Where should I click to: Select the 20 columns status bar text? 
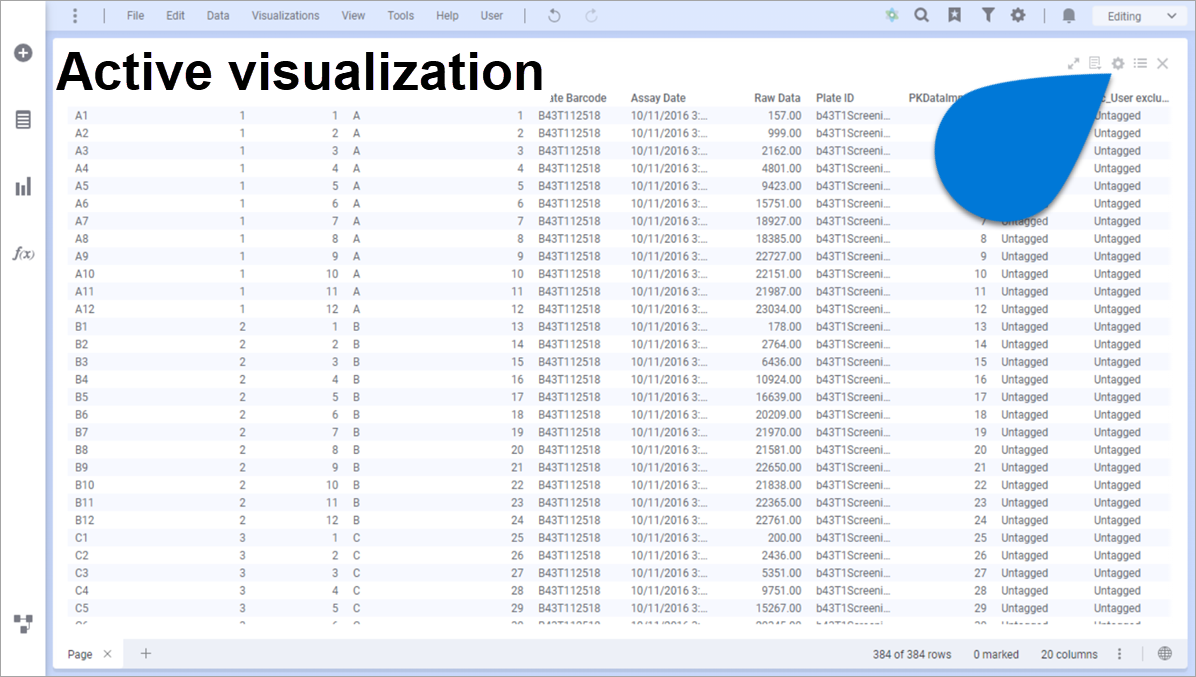(1068, 653)
